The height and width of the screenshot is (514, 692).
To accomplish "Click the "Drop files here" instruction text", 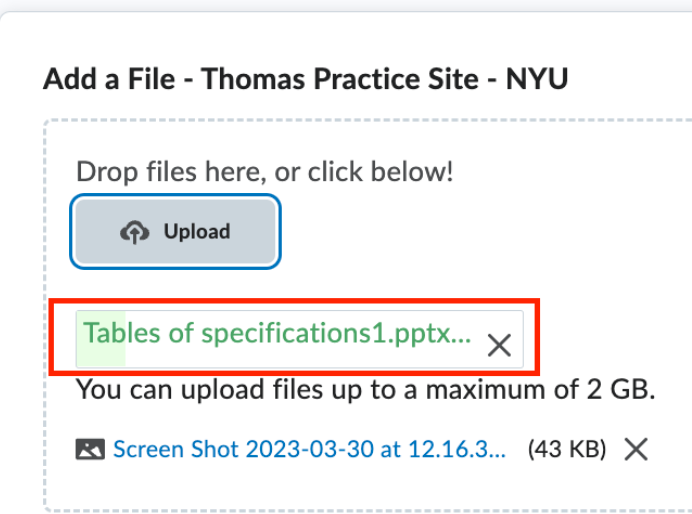I will point(264,172).
